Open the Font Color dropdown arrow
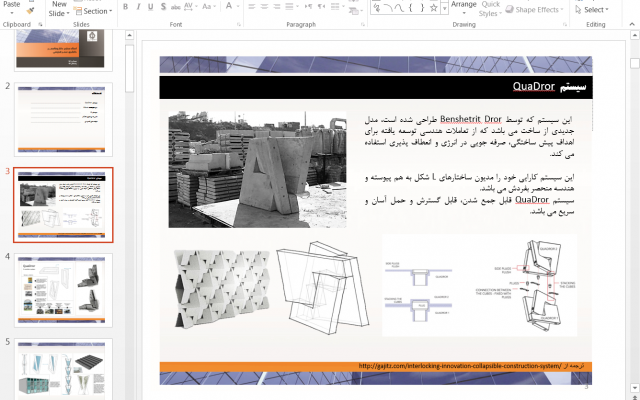Image resolution: width=640 pixels, height=400 pixels. 238,7
